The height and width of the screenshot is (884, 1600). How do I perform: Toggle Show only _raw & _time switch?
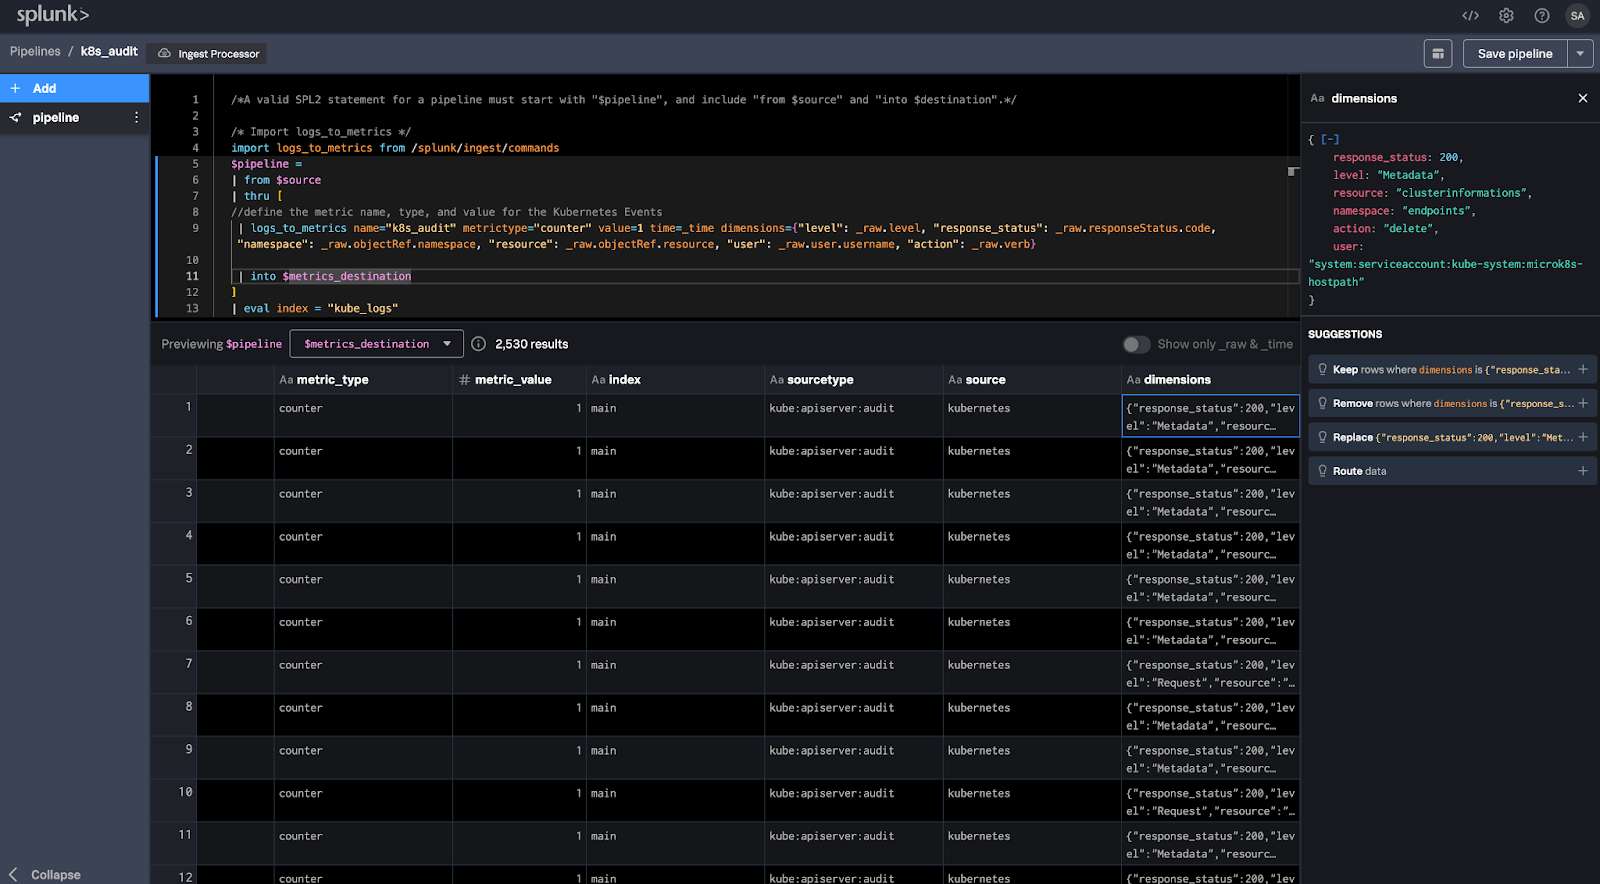pyautogui.click(x=1136, y=344)
